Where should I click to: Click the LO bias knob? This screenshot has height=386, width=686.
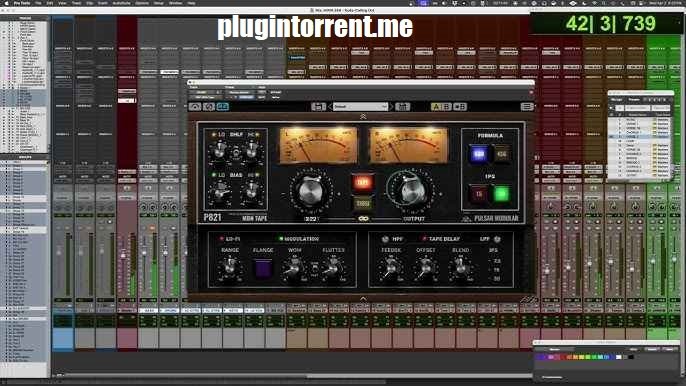(x=219, y=191)
